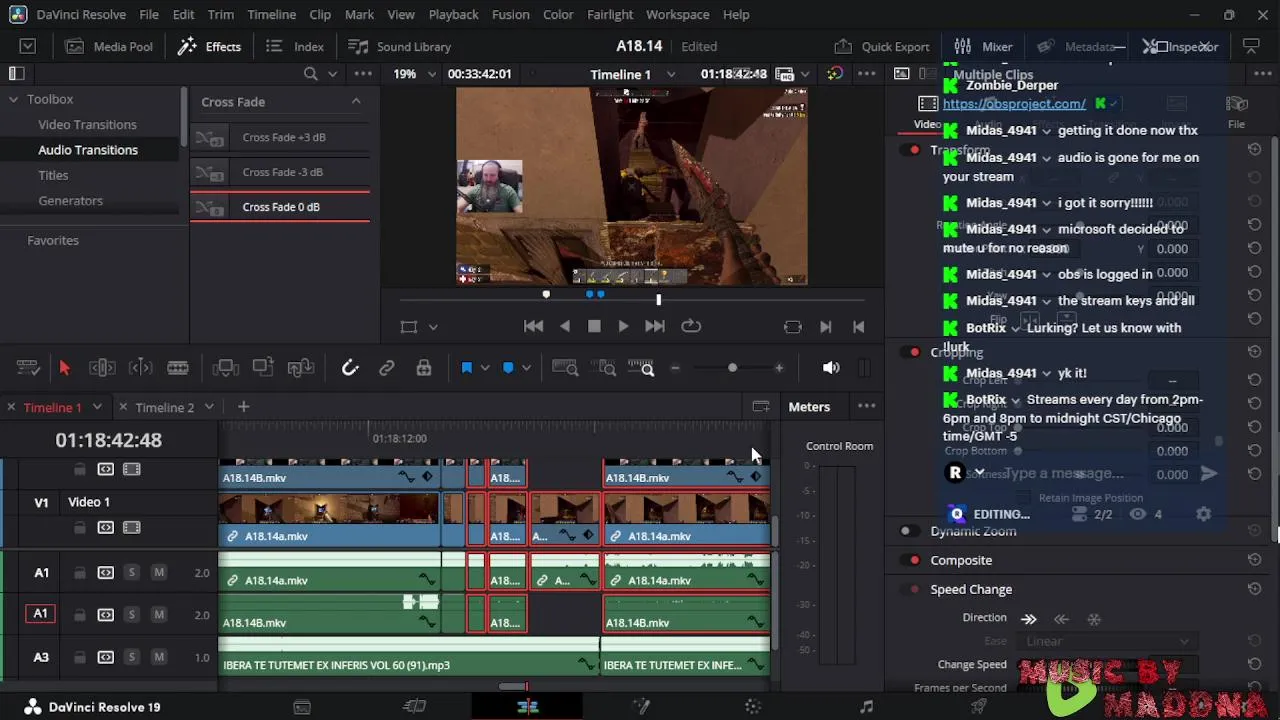Move the viewer playhead on the scrubber bar

point(658,298)
